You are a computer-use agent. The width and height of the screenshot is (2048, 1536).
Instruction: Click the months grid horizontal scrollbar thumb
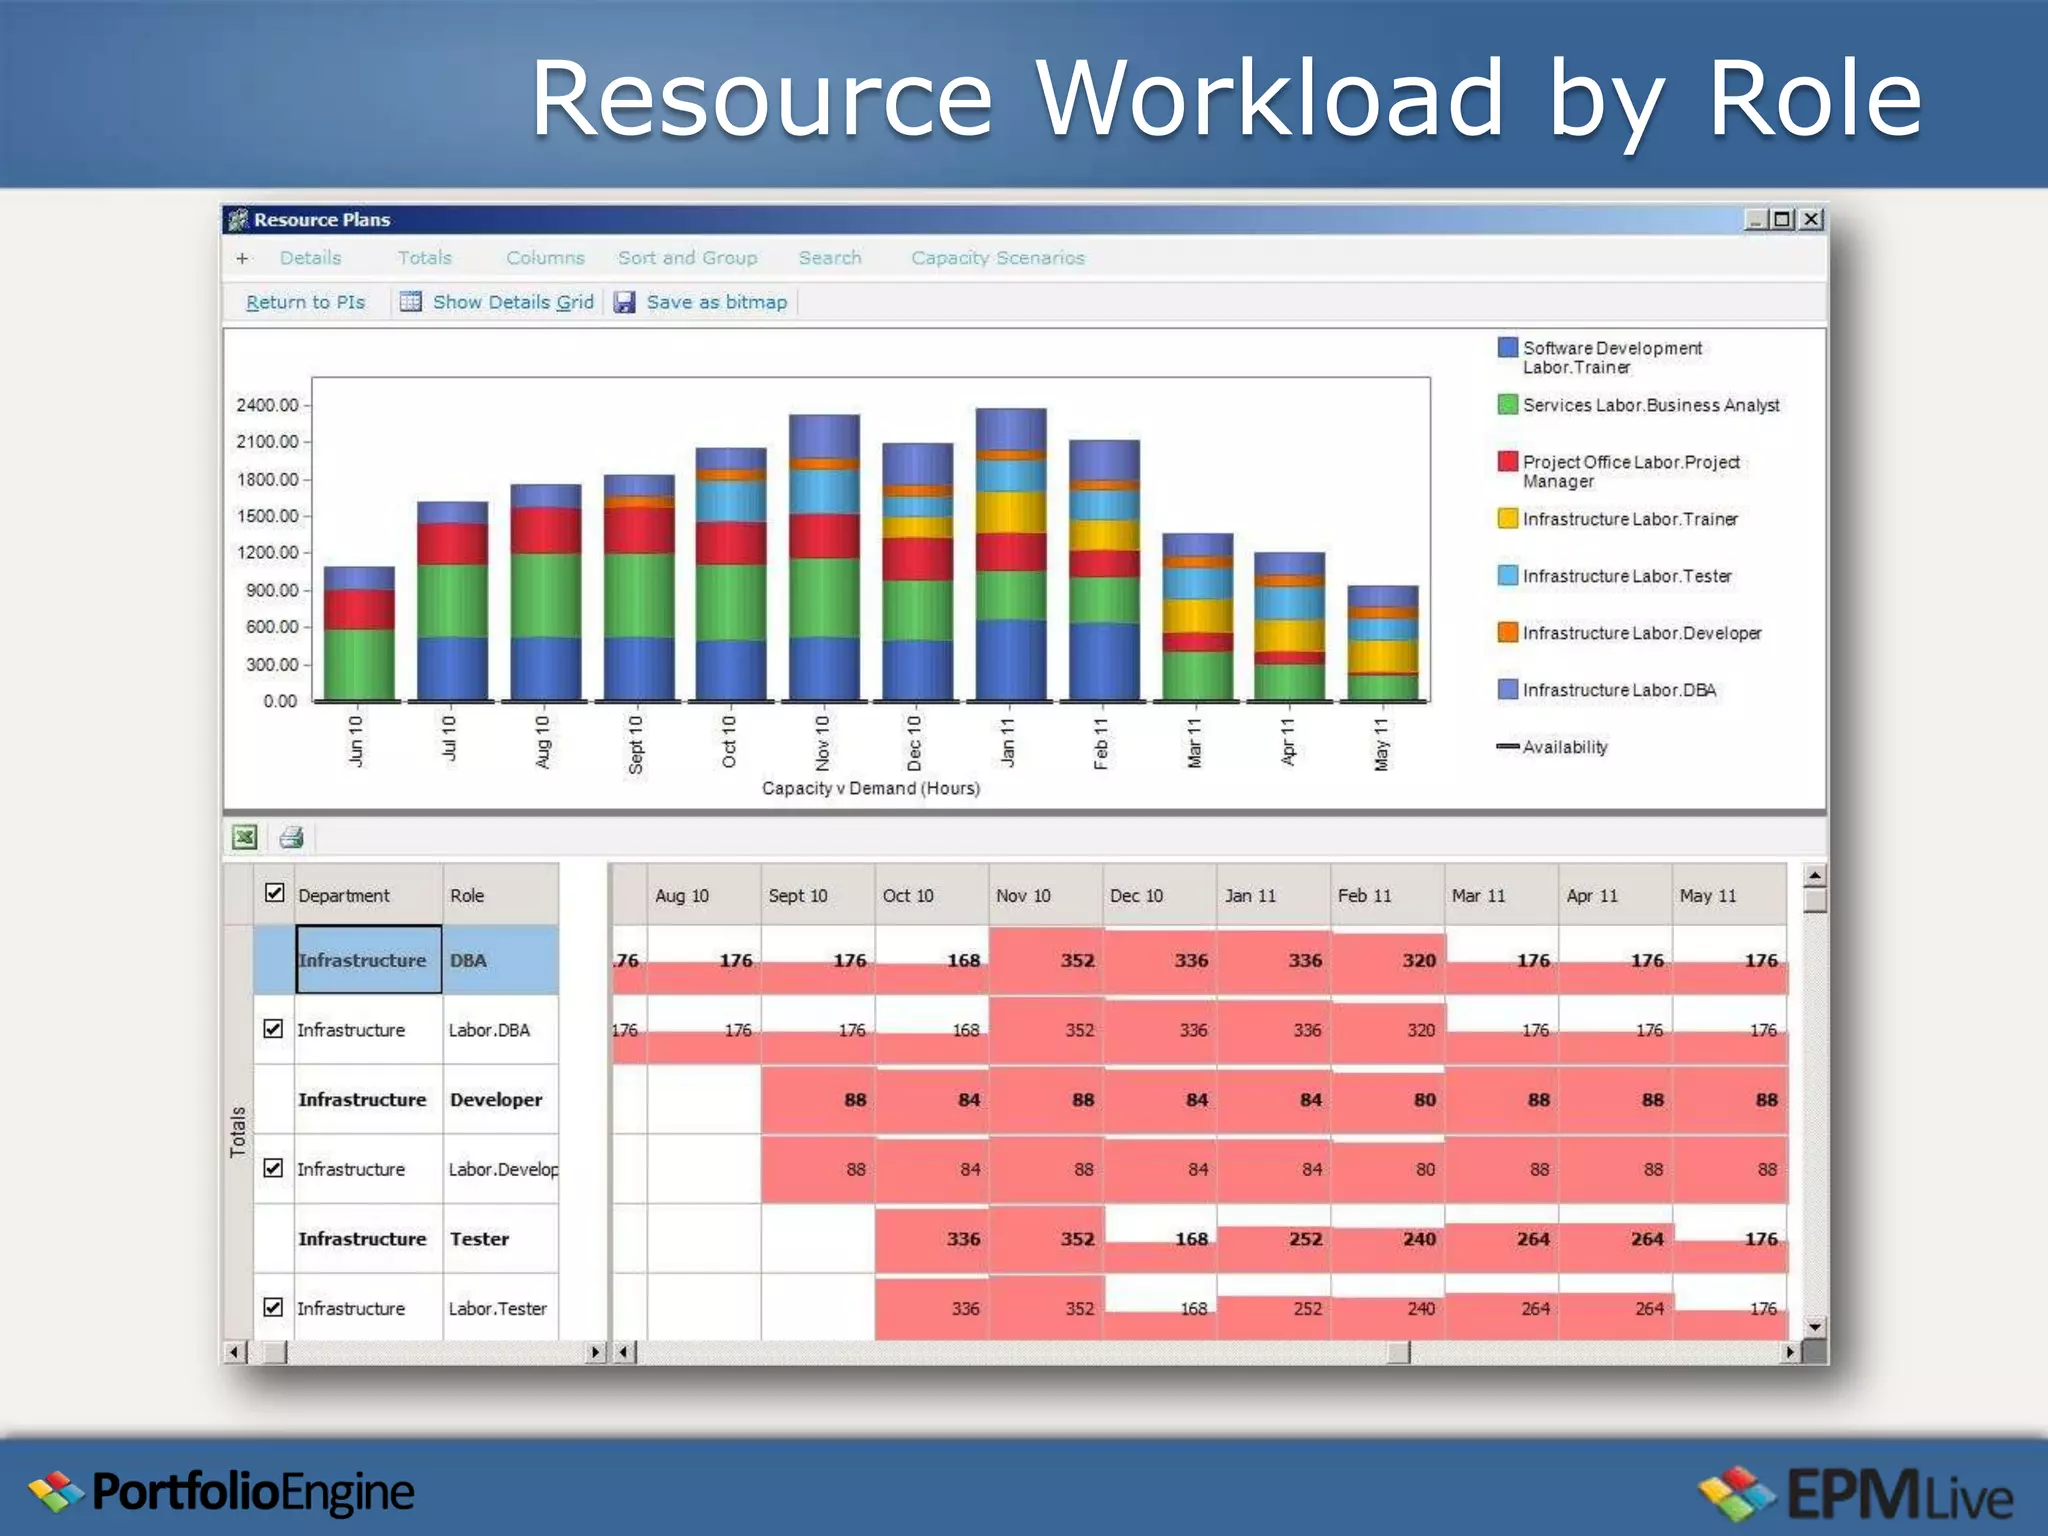point(1399,1352)
